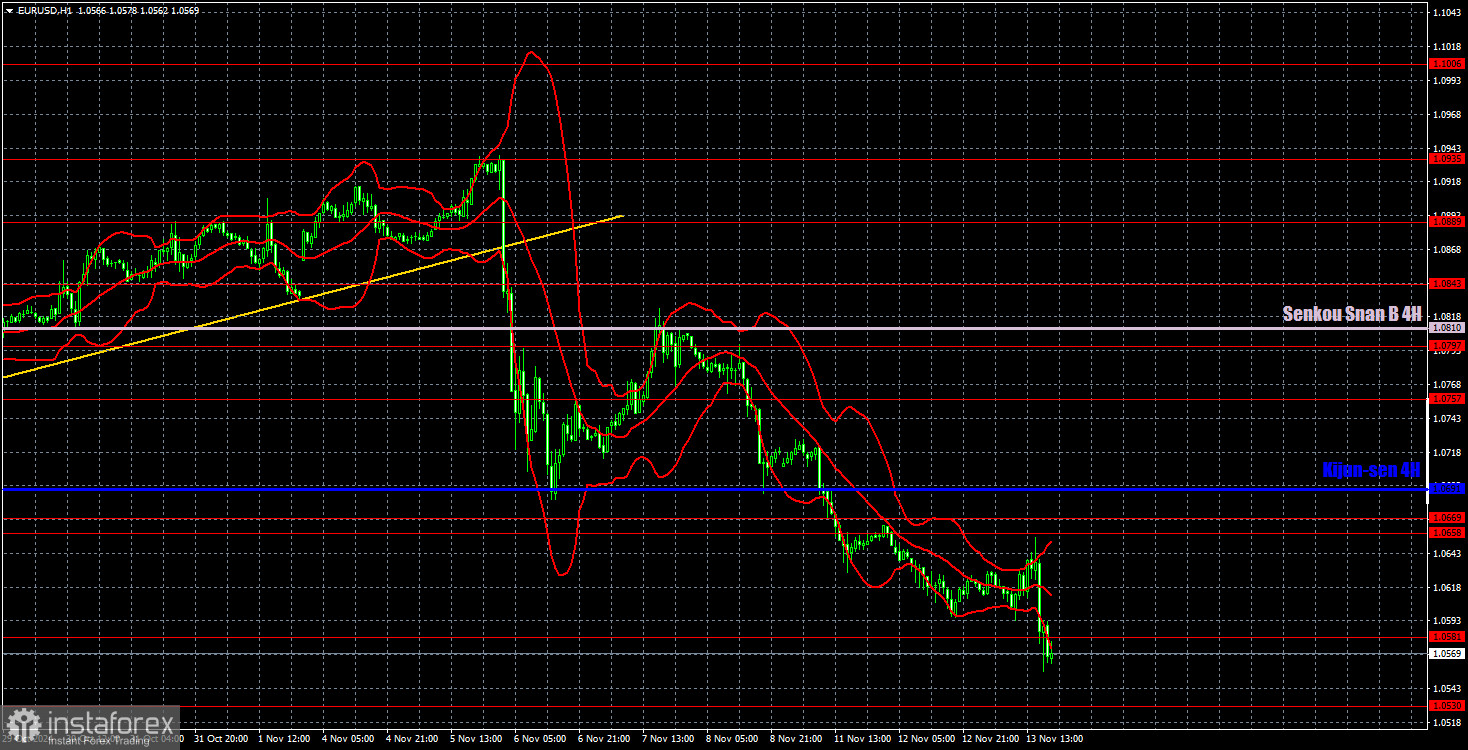Open the chart menu triangle beside EURUSD,H1
The width and height of the screenshot is (1468, 750).
(x=8, y=10)
